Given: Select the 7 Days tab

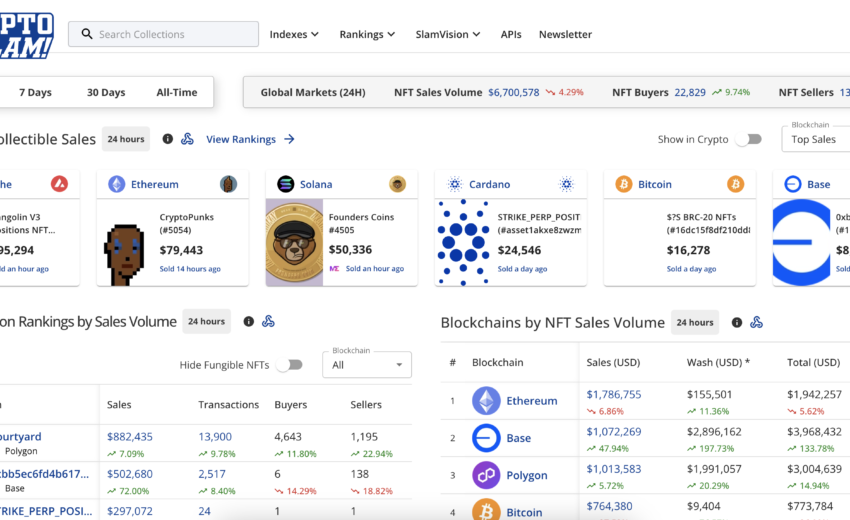Looking at the screenshot, I should [35, 92].
